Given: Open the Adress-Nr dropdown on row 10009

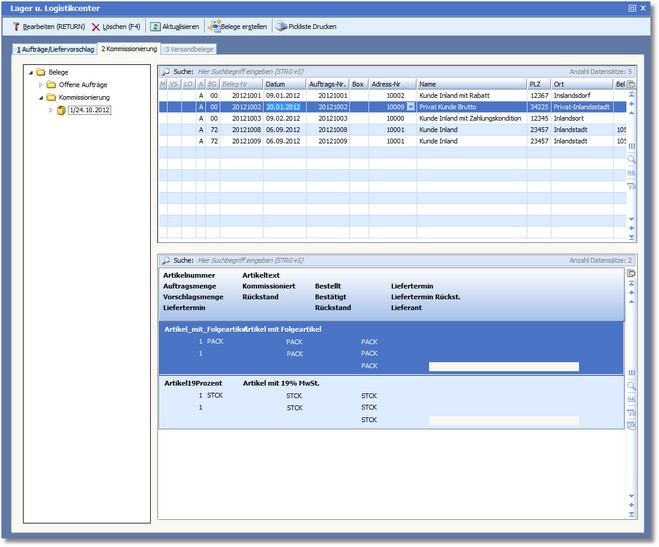Looking at the screenshot, I should click(x=410, y=106).
